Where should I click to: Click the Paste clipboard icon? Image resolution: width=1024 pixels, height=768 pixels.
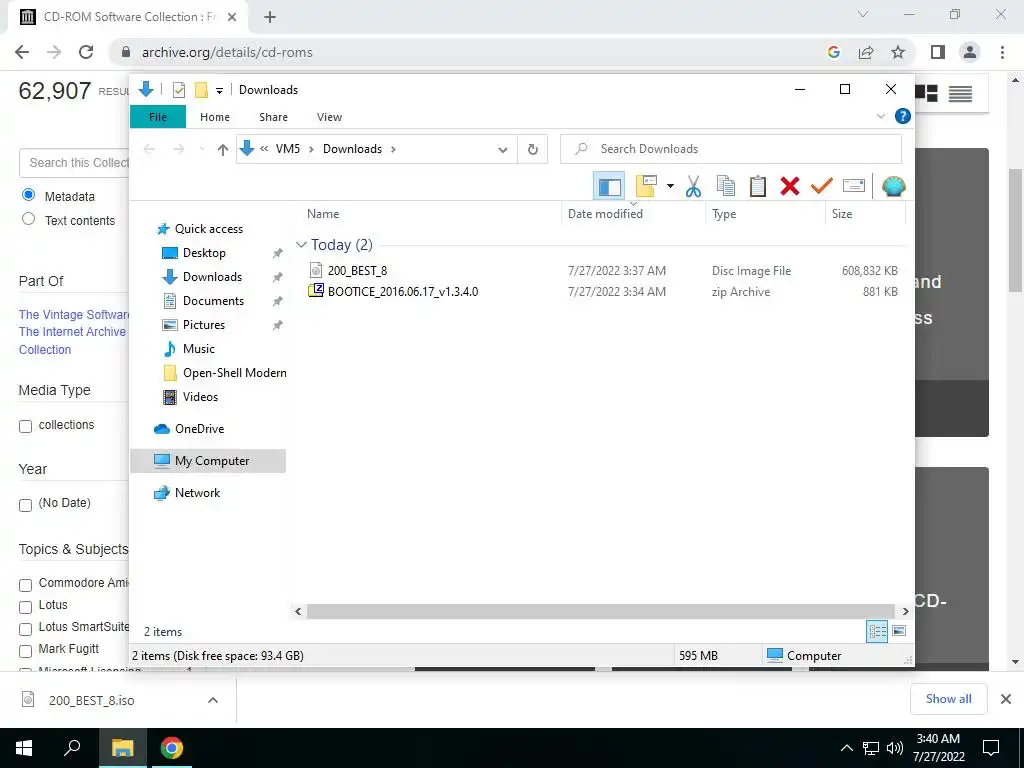click(758, 187)
